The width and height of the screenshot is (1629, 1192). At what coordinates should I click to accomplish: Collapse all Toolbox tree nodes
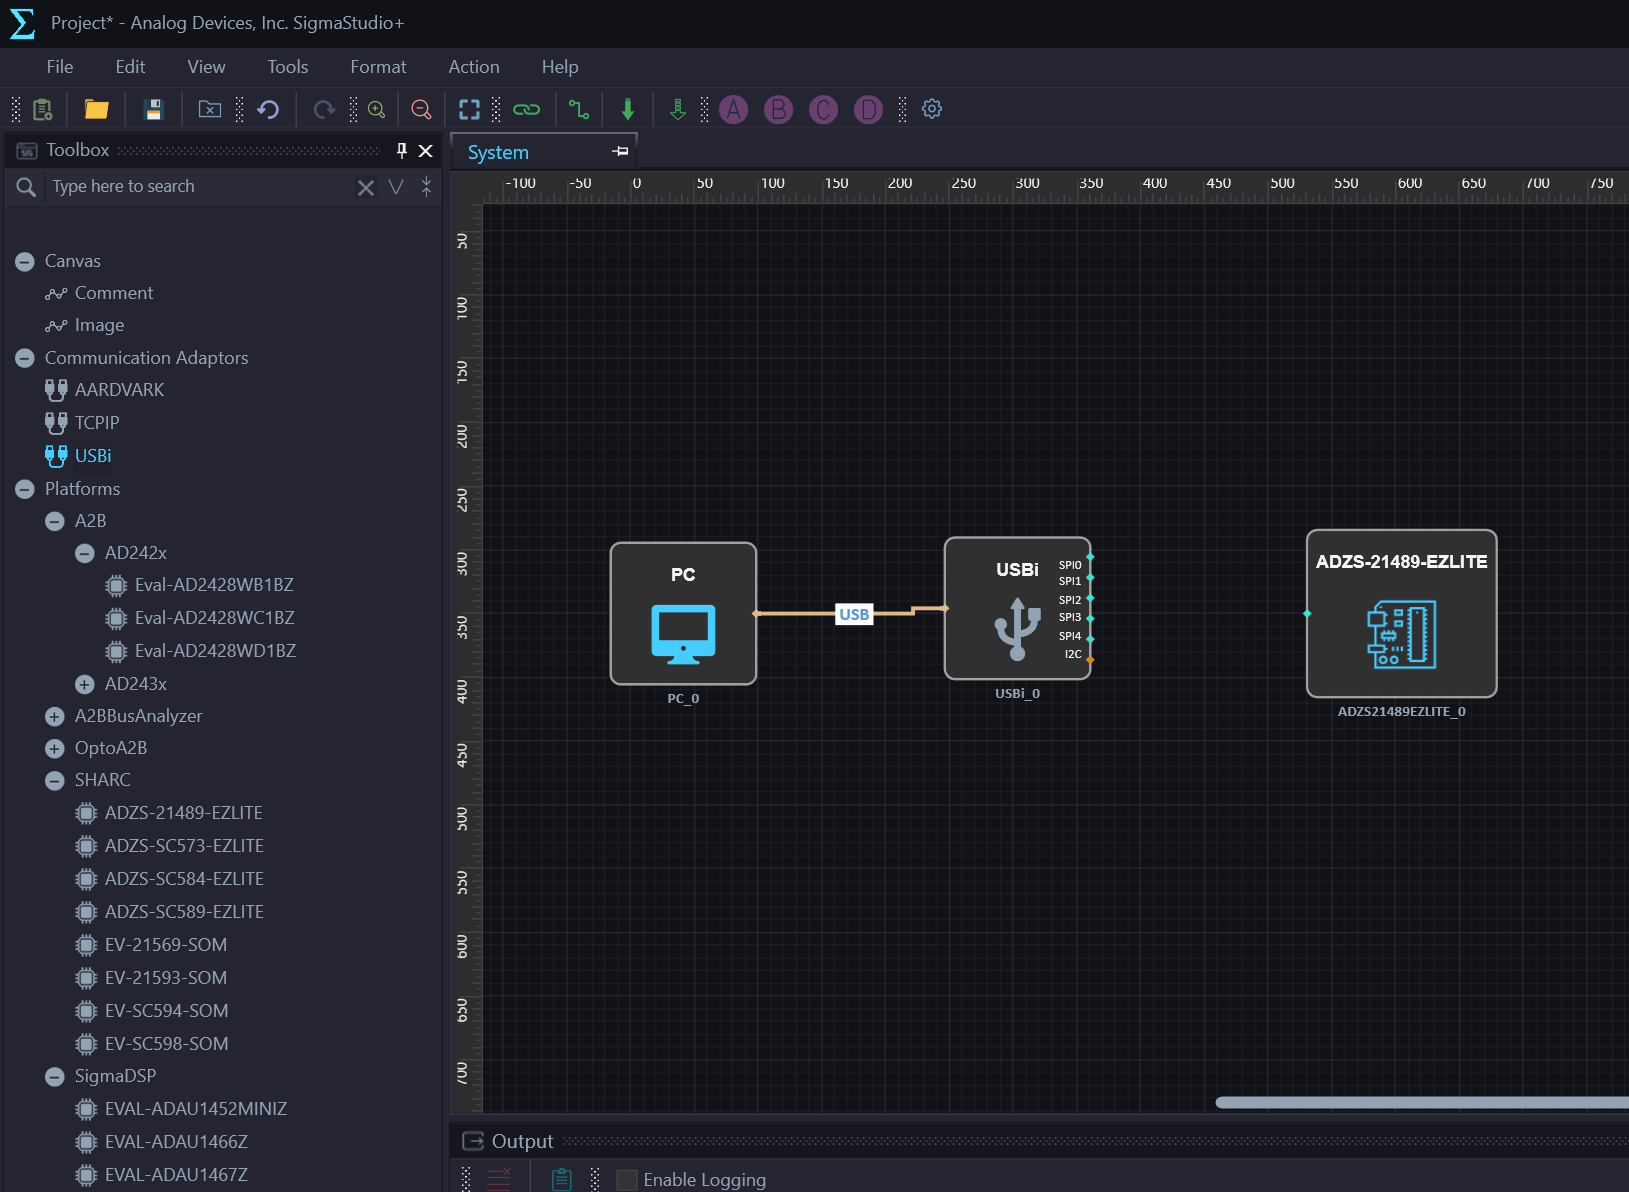pyautogui.click(x=427, y=187)
